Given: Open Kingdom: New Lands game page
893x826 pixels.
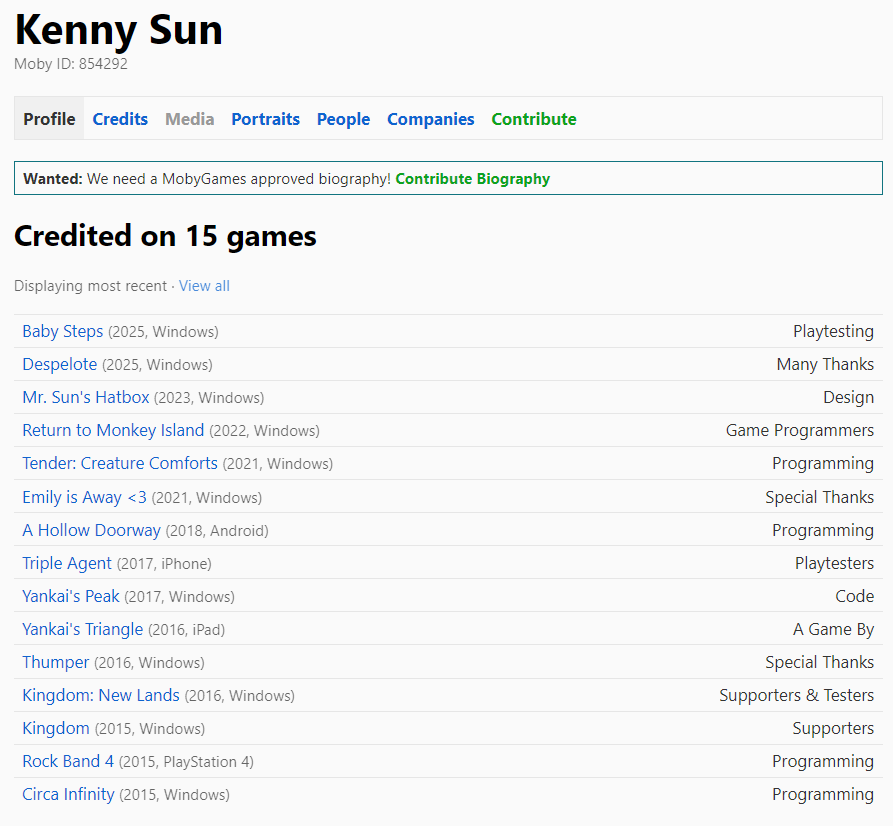Looking at the screenshot, I should pyautogui.click(x=100, y=695).
